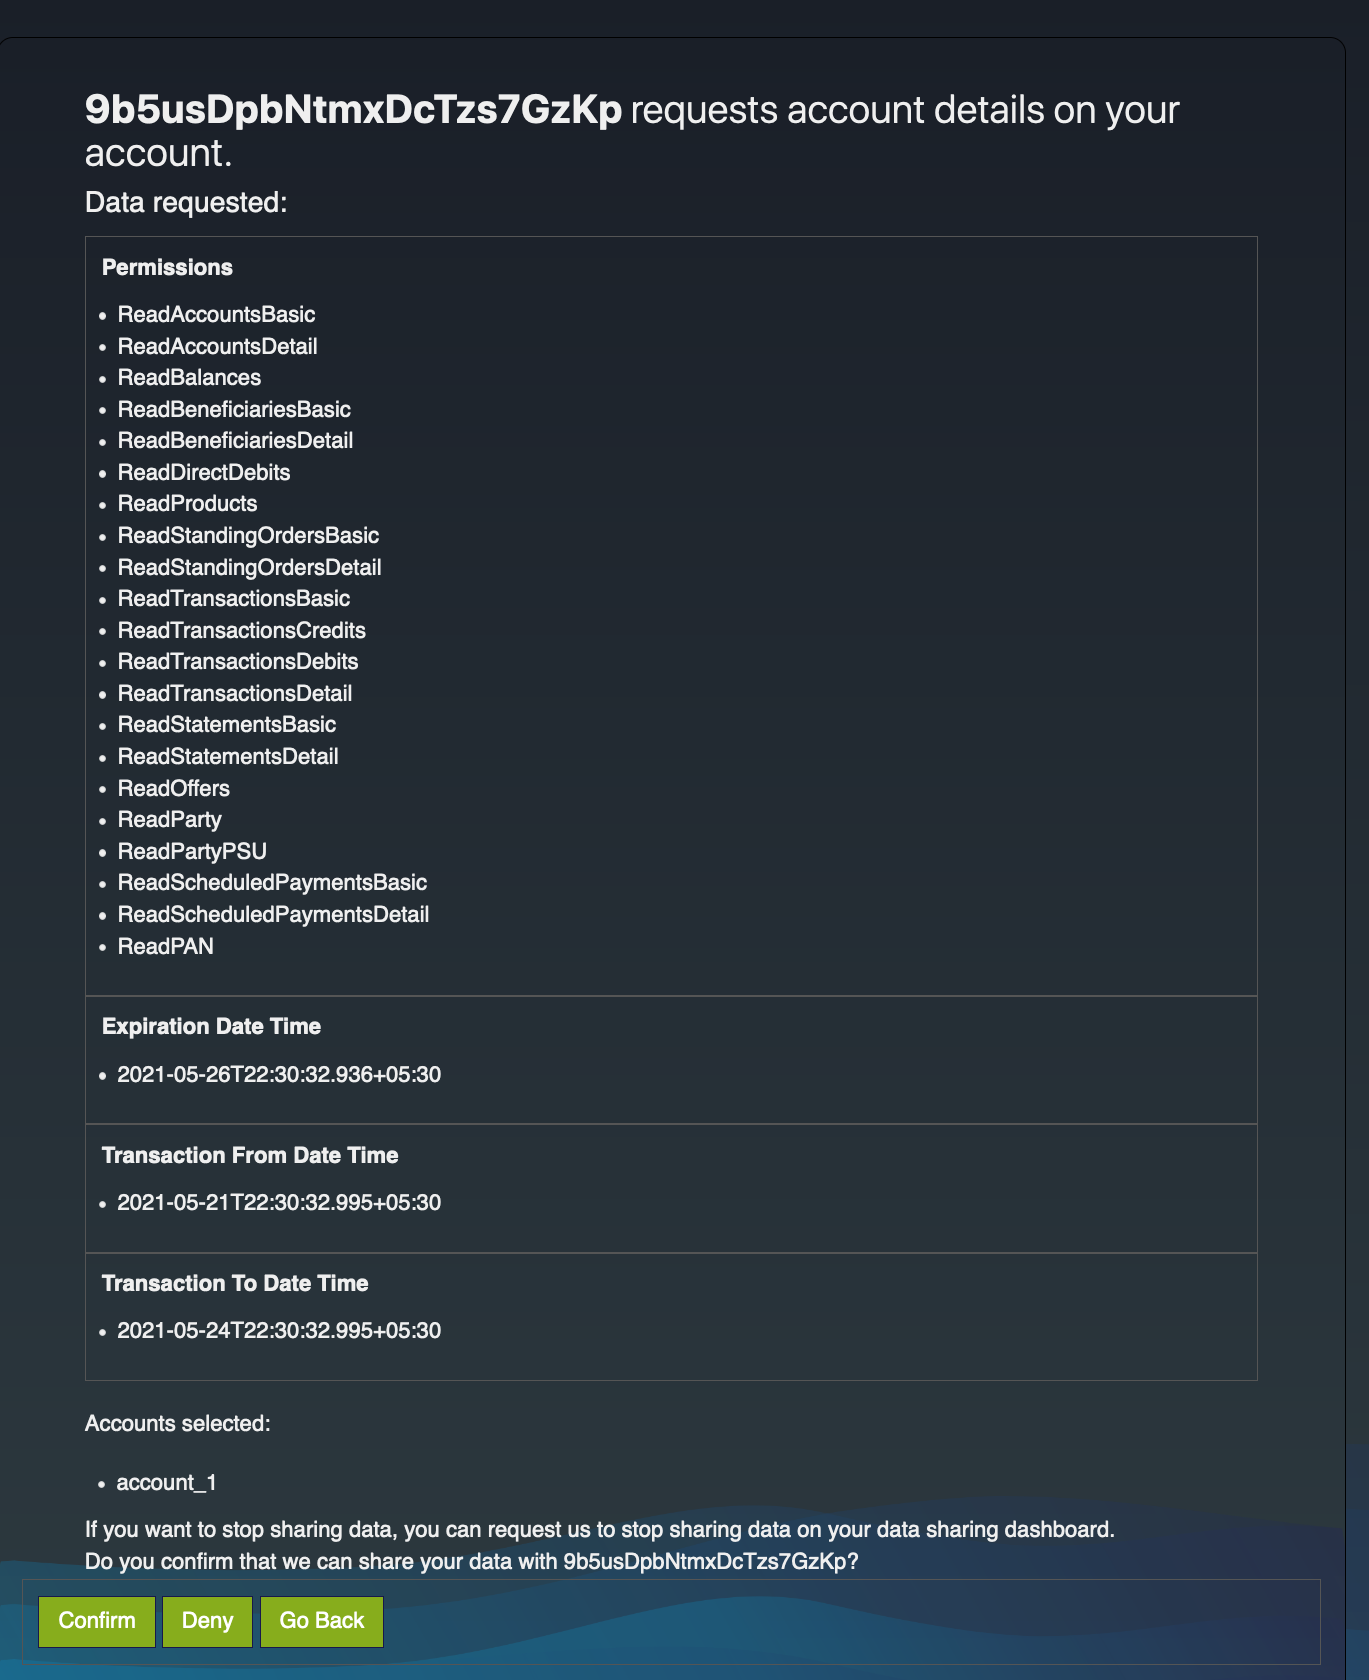Viewport: 1369px width, 1680px height.
Task: Click the Transaction To Date Time value
Action: click(x=279, y=1331)
